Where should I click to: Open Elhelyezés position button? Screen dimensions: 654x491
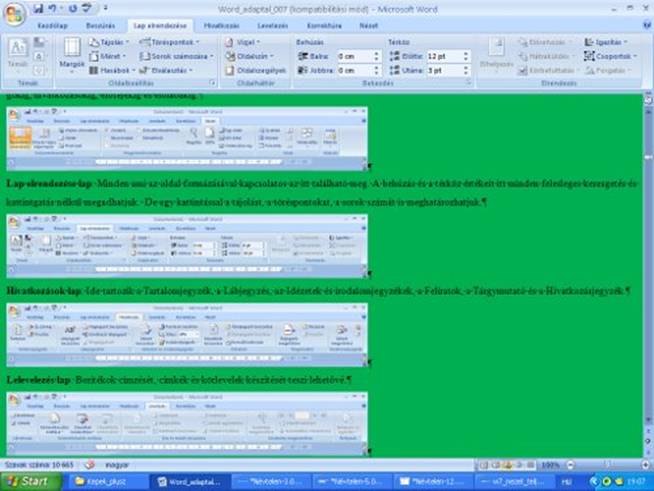tap(496, 56)
